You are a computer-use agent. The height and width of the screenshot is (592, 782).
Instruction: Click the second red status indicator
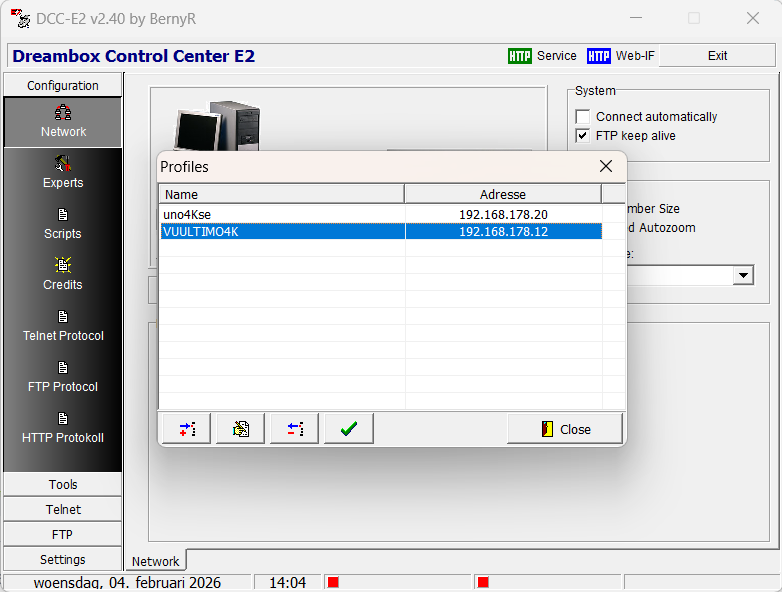coord(483,582)
